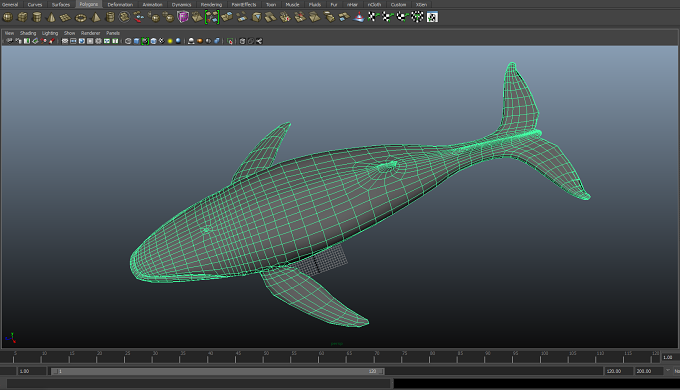Image resolution: width=680 pixels, height=390 pixels.
Task: Open the Renderer panel menu
Action: click(90, 33)
